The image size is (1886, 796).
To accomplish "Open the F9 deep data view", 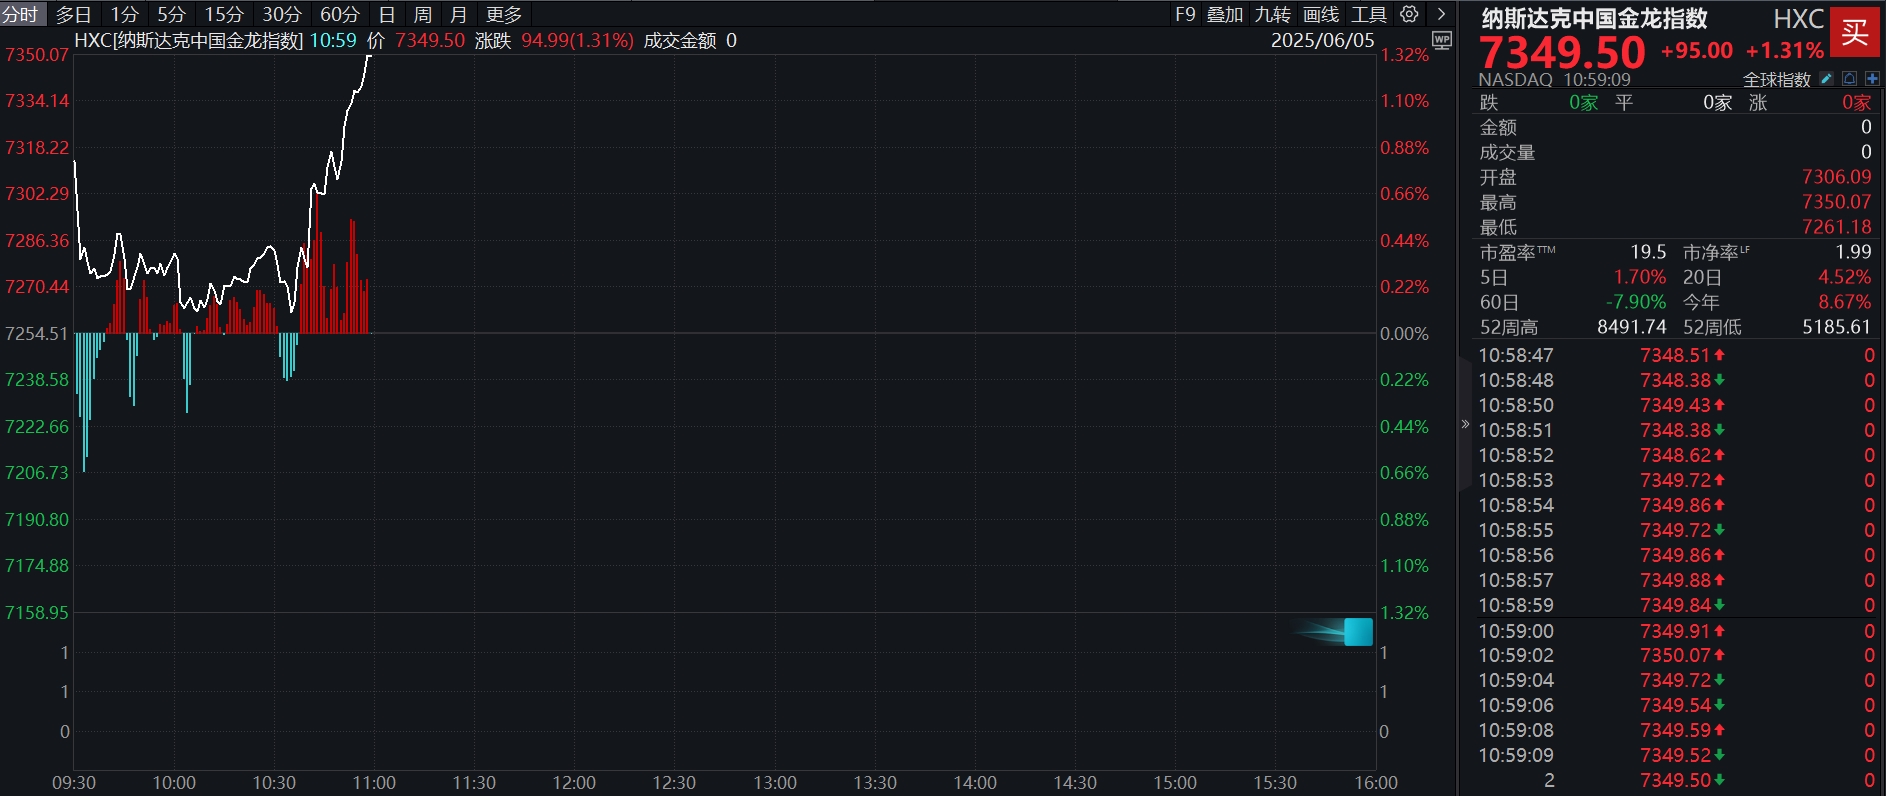I will (1185, 14).
